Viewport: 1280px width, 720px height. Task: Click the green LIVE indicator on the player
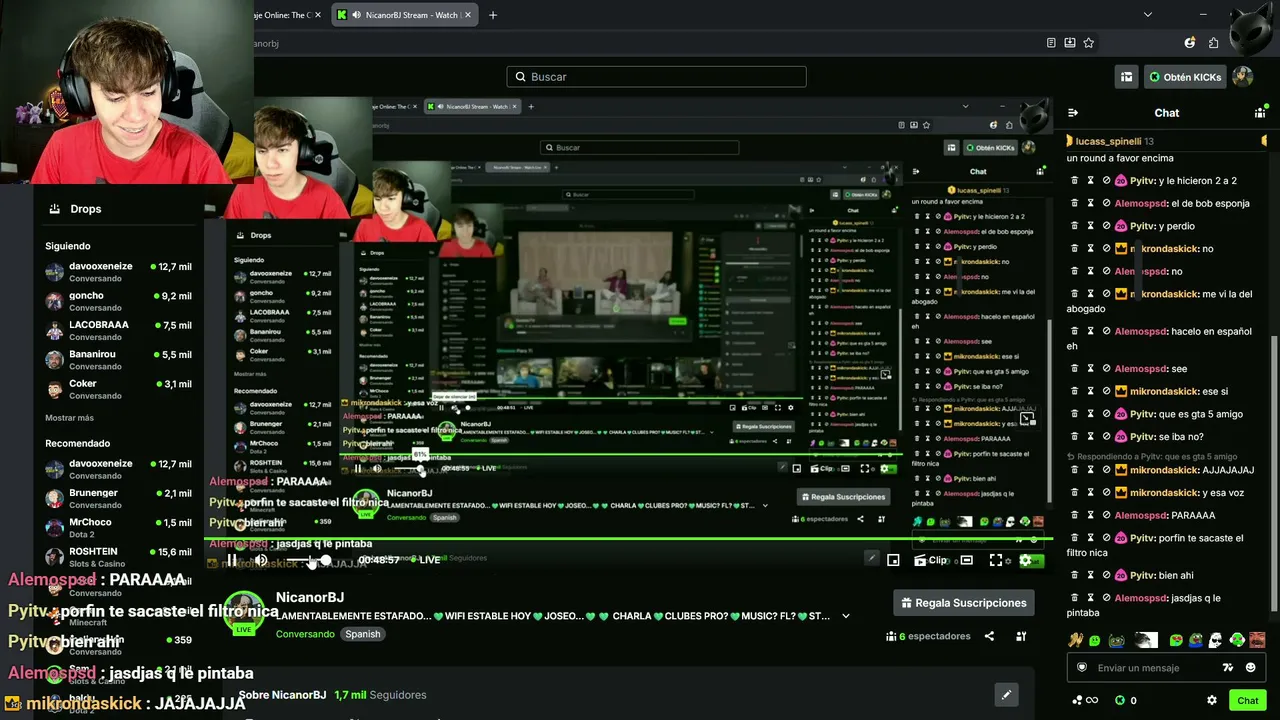click(424, 560)
